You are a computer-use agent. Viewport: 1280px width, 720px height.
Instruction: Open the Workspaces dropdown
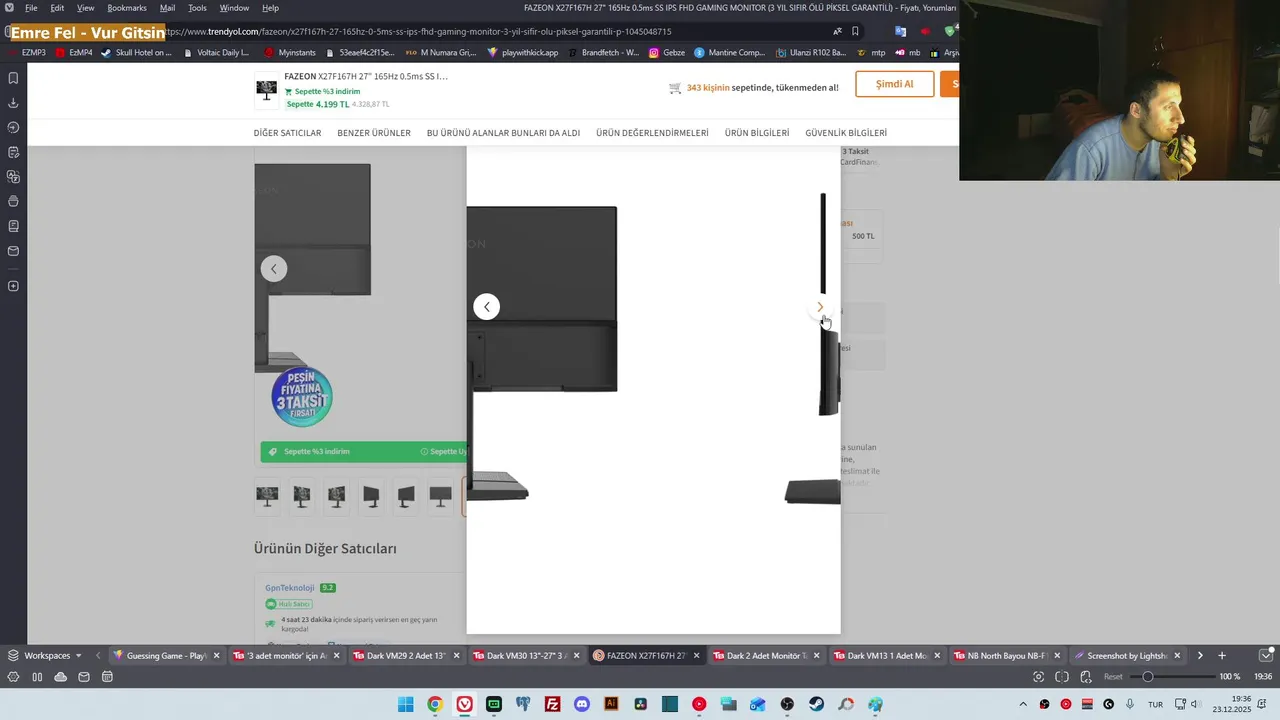(46, 656)
